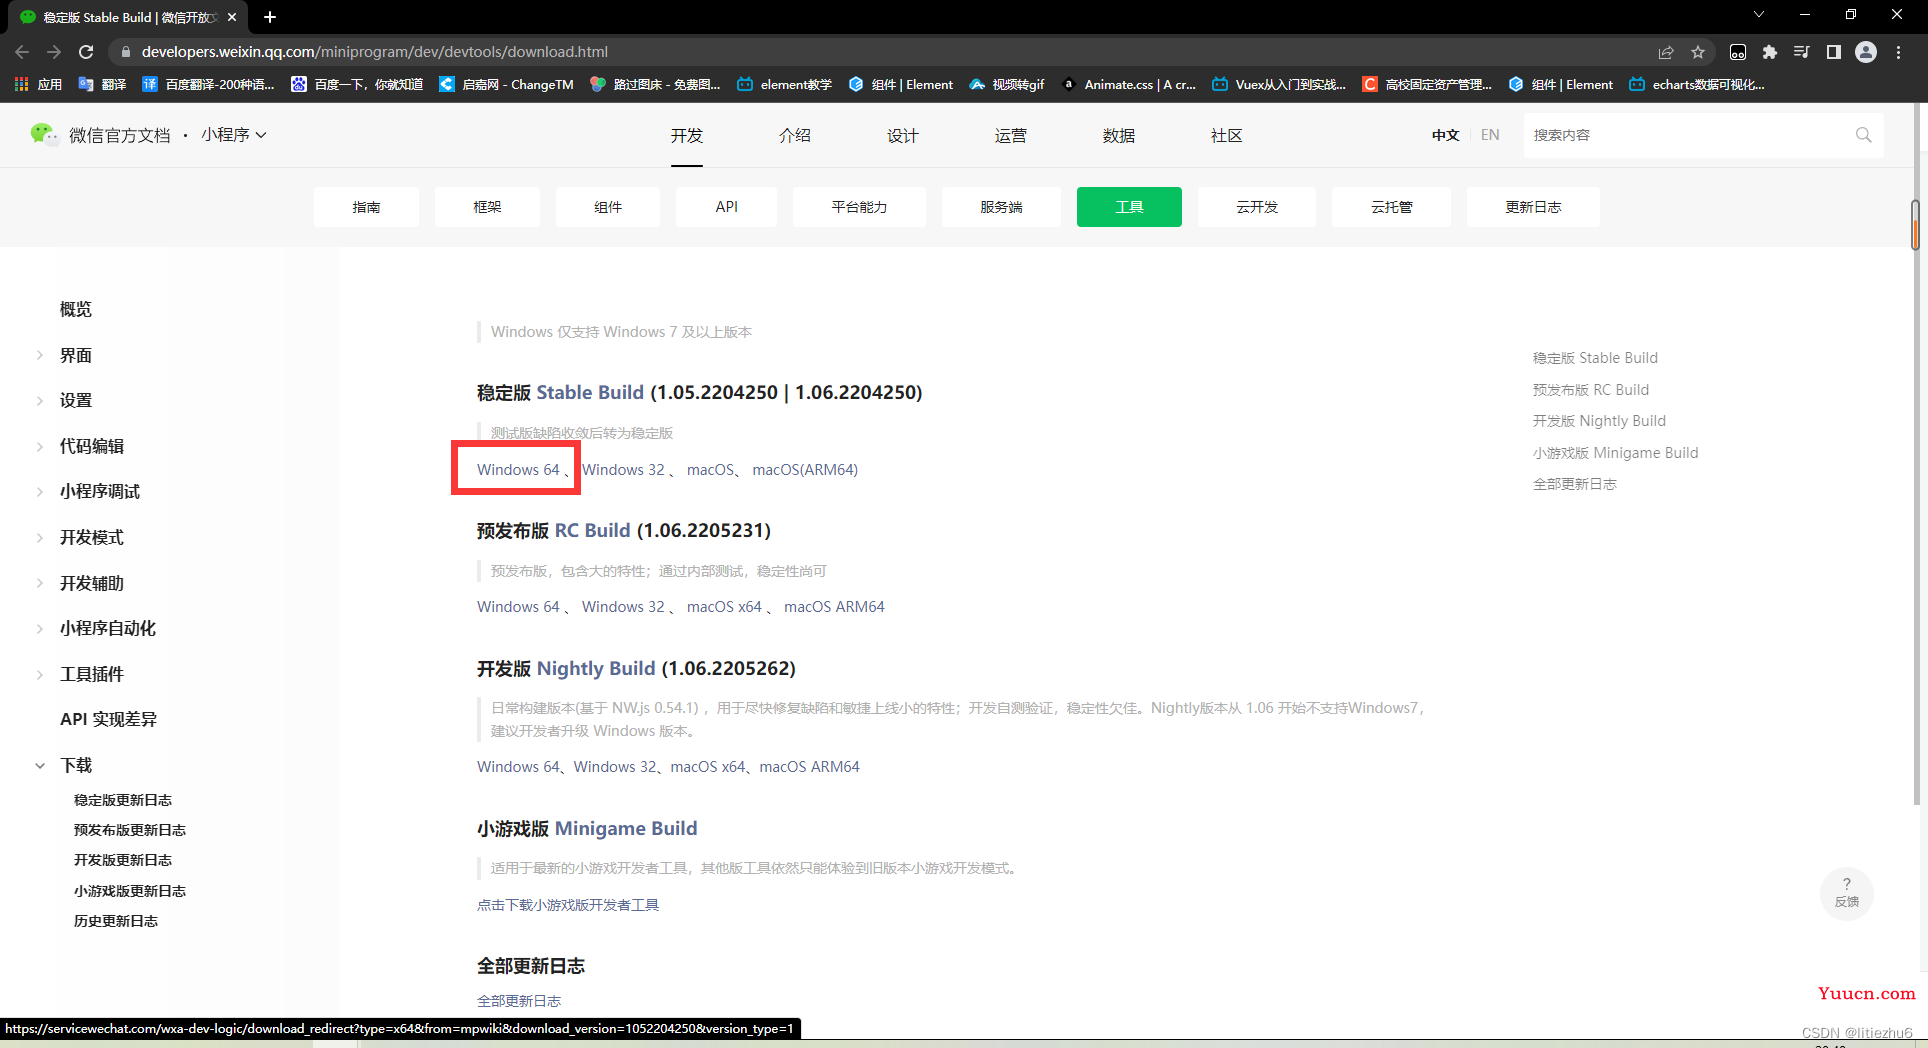Jump to 预发布版 RC Build in page outline
Image resolution: width=1928 pixels, height=1048 pixels.
pos(1591,389)
